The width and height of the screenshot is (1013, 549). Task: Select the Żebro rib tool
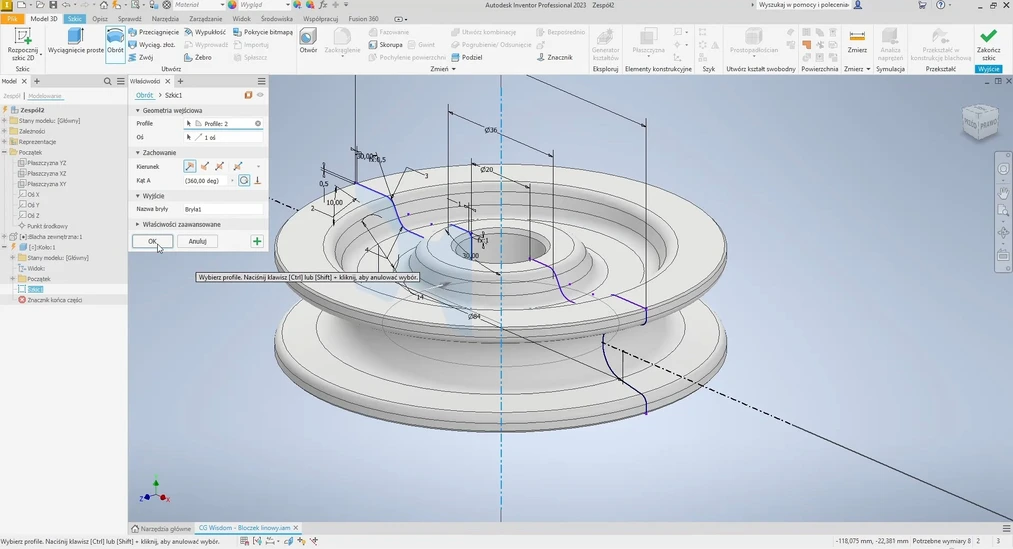(198, 57)
